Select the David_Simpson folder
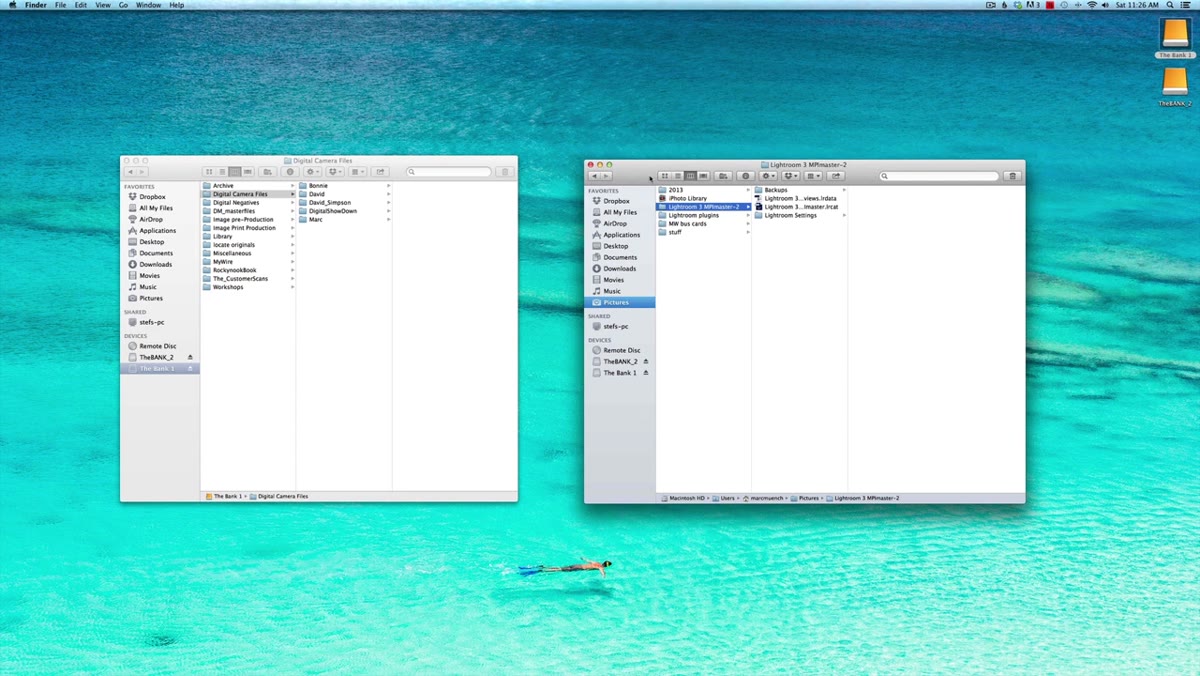The width and height of the screenshot is (1200, 676). point(329,203)
